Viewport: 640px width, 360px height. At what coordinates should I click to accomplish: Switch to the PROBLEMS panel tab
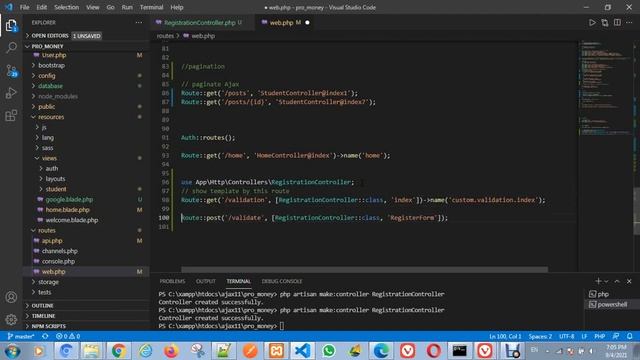(x=172, y=281)
